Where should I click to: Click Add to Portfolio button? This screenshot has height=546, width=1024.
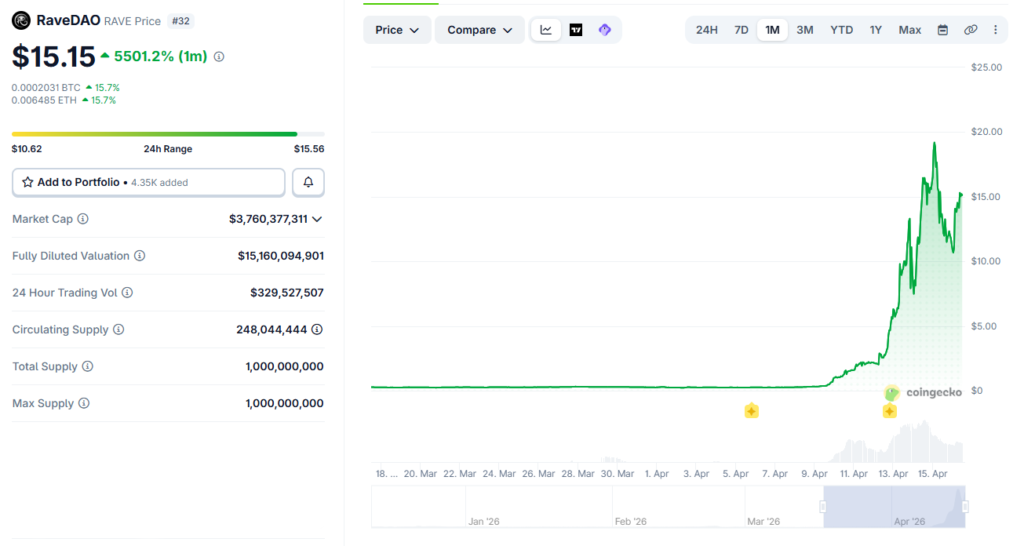[148, 182]
